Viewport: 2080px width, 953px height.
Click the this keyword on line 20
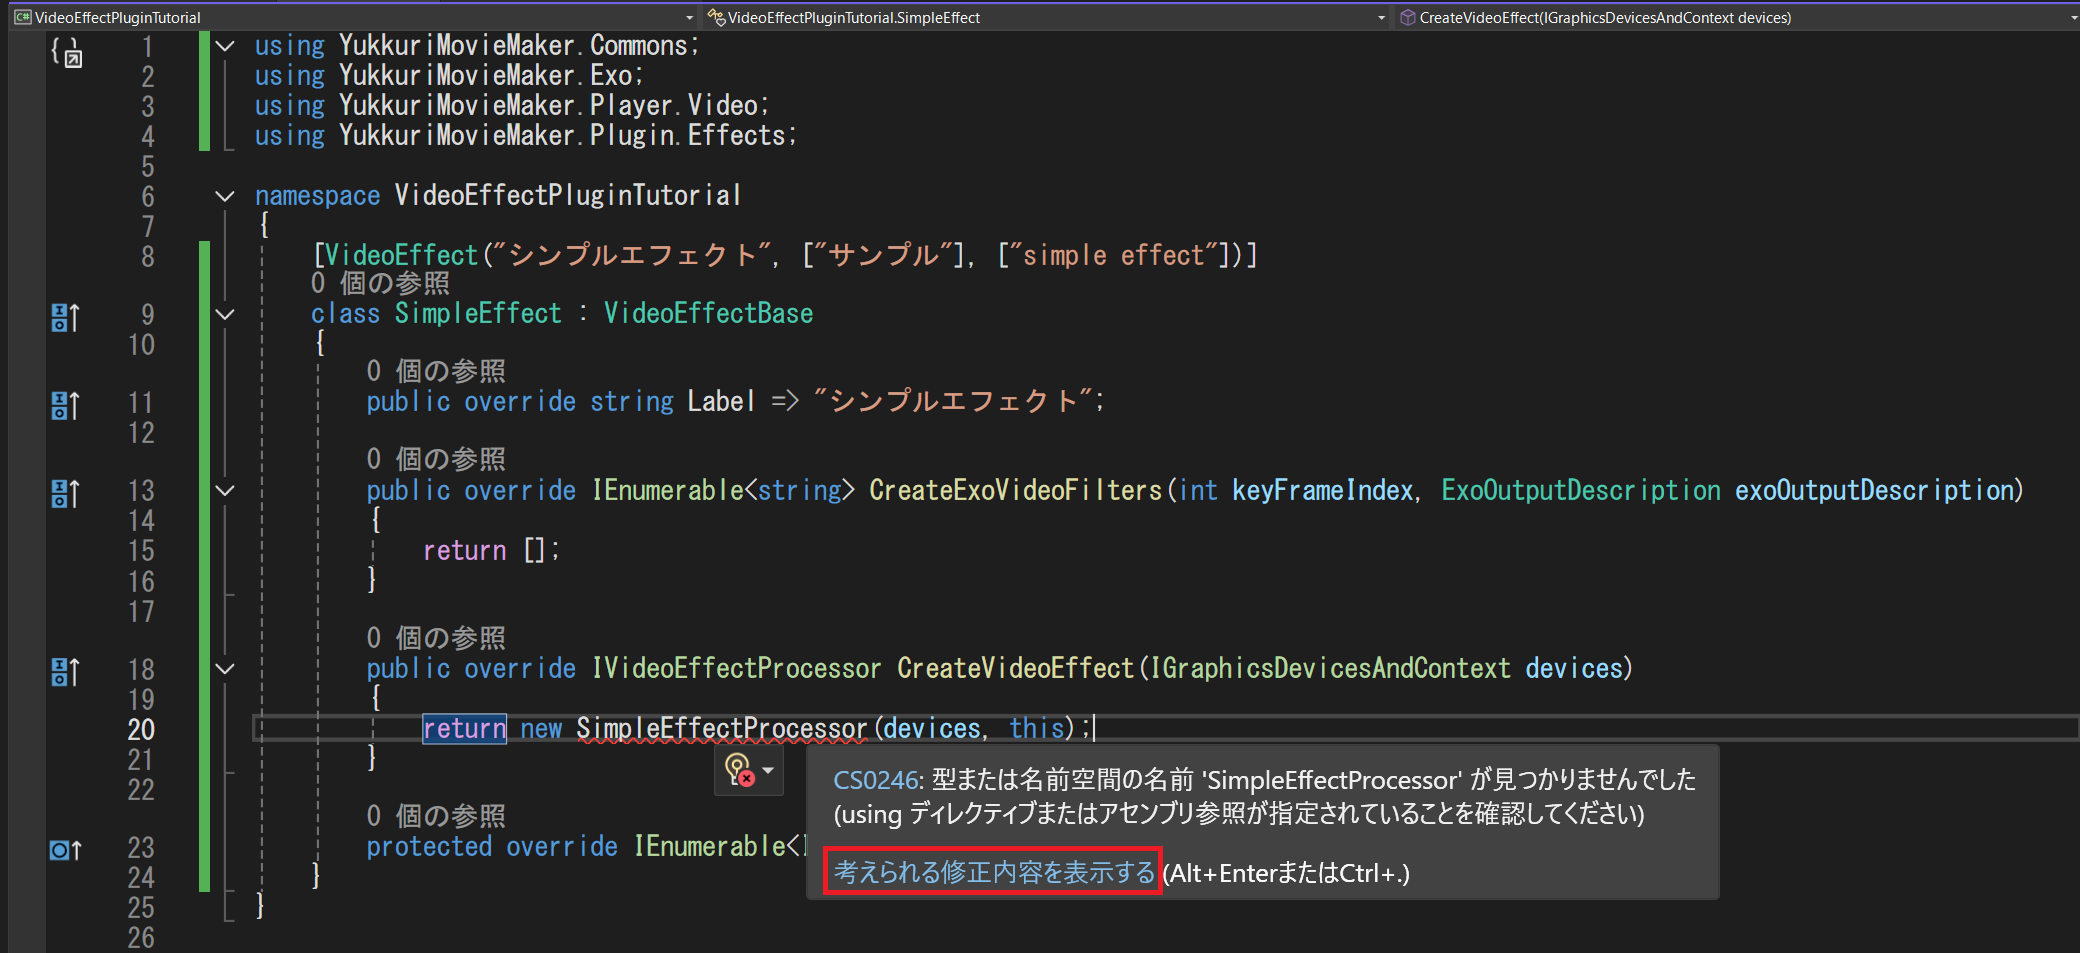pos(1036,728)
